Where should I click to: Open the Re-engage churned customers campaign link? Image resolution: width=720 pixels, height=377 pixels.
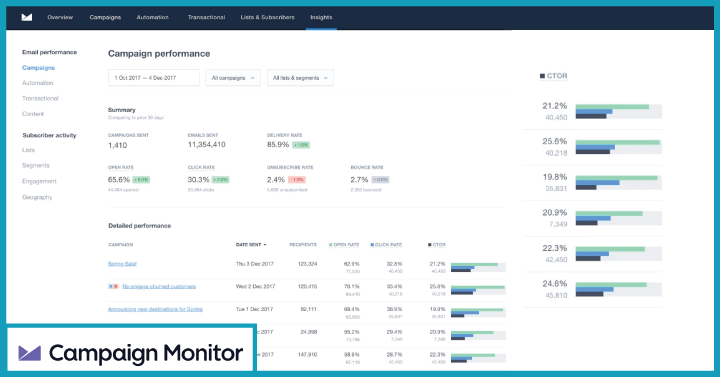[x=159, y=287]
